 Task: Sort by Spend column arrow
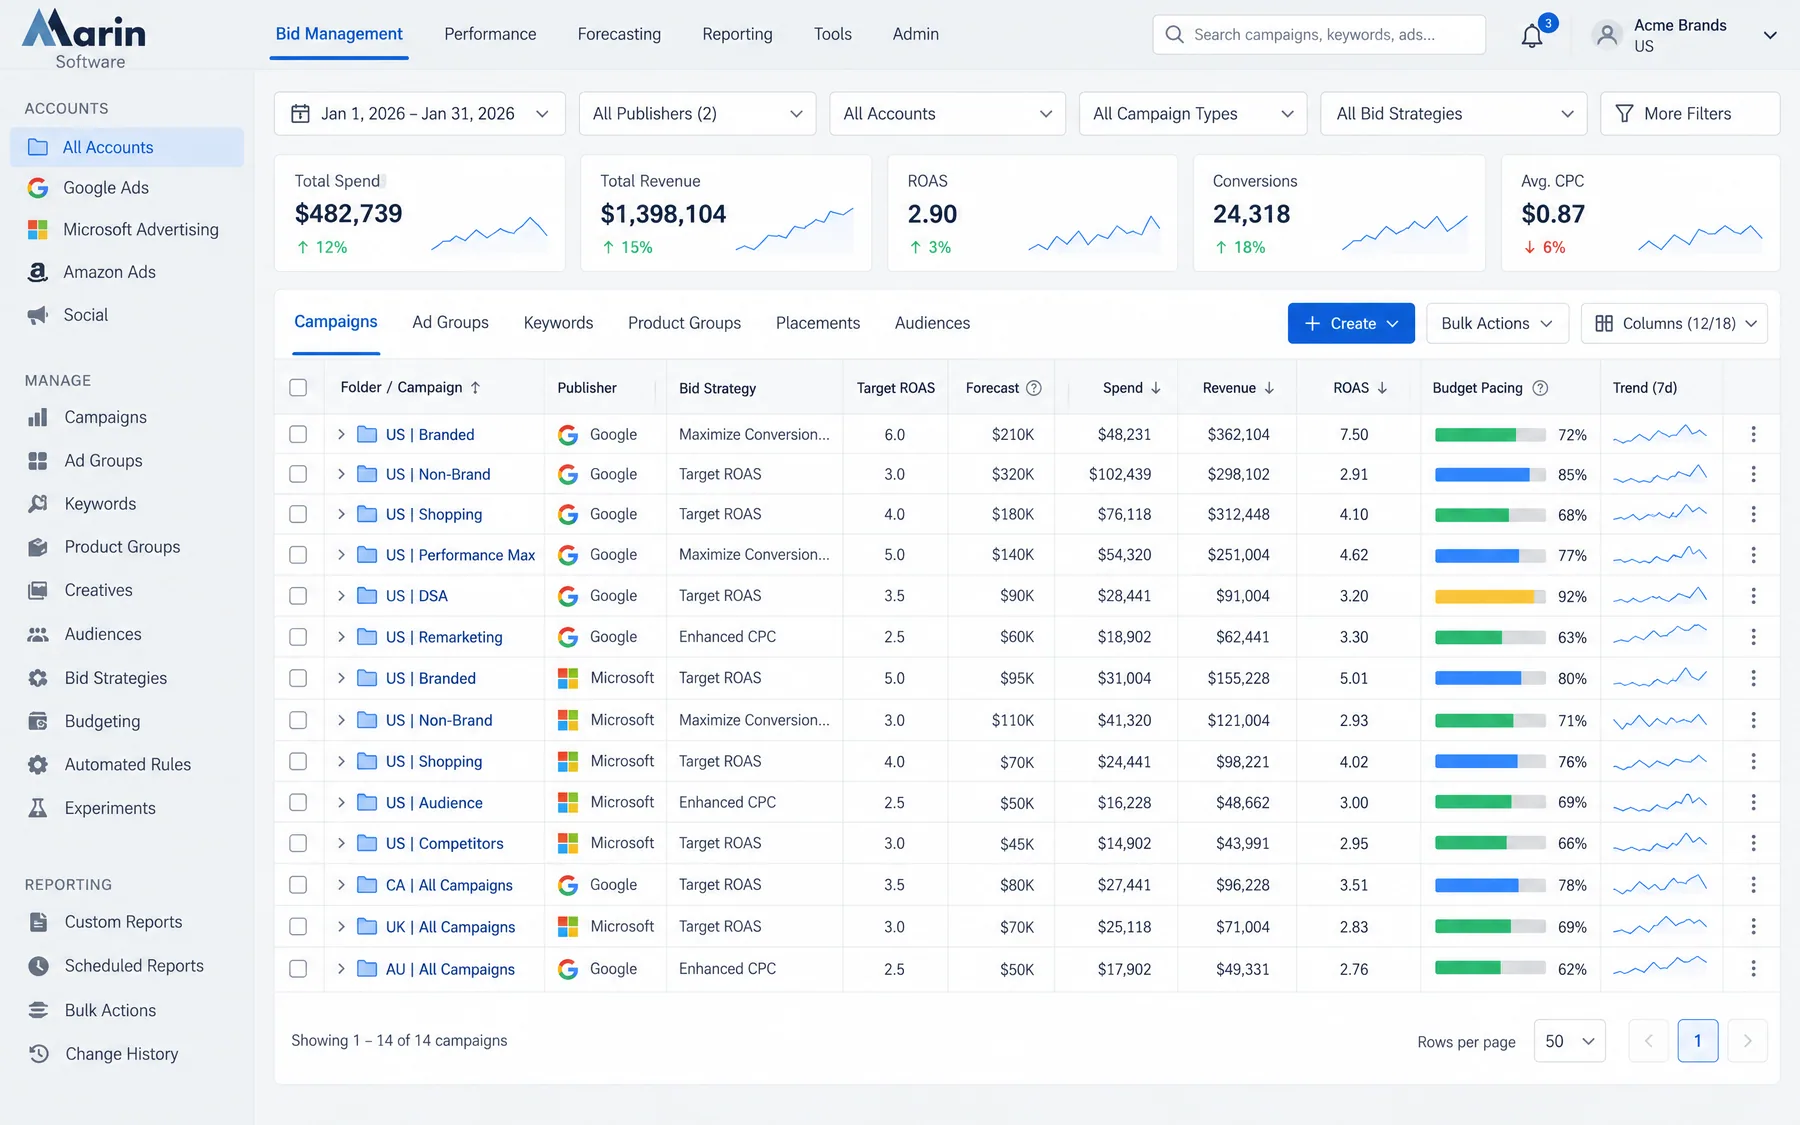1156,388
